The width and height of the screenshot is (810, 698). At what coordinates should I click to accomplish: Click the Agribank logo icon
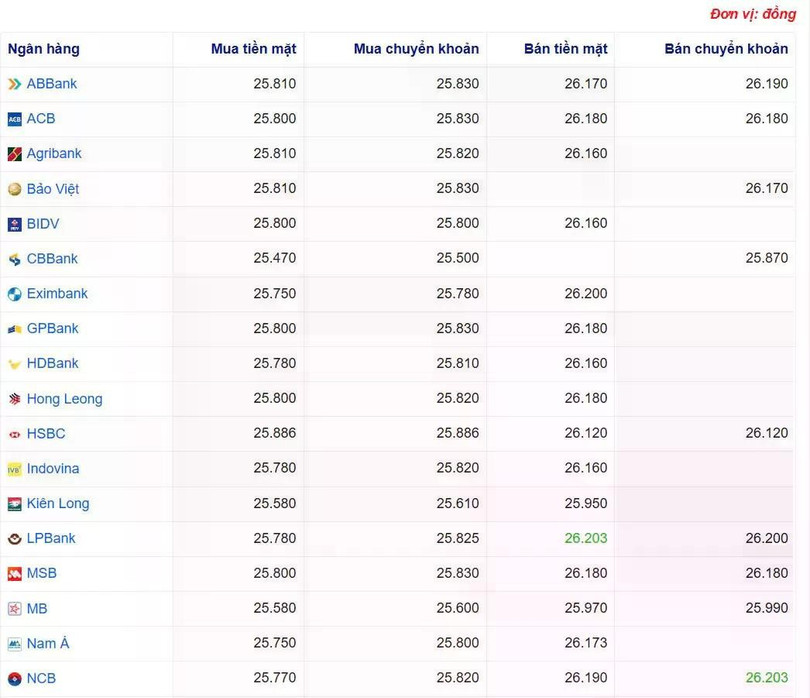[14, 154]
